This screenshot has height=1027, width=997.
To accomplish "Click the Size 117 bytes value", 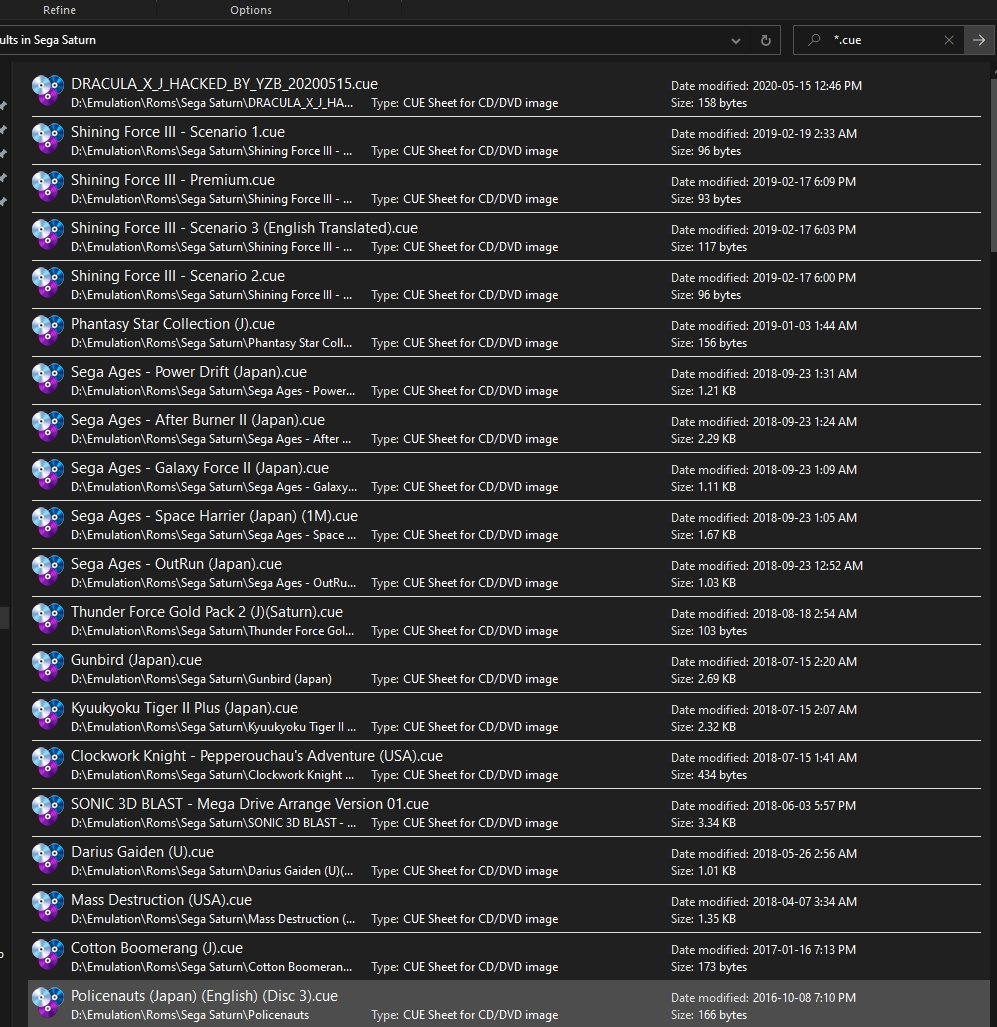I will [x=722, y=247].
